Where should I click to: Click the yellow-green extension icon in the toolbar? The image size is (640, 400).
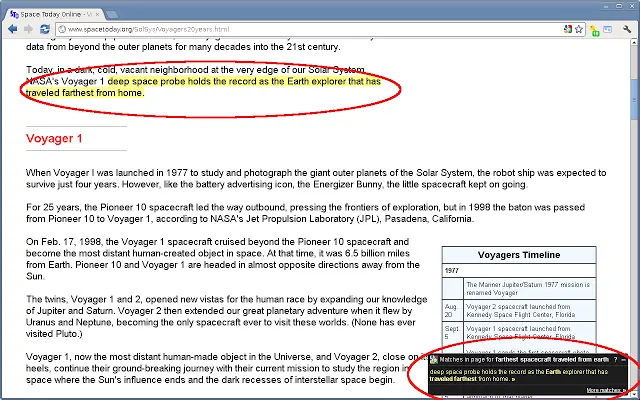click(595, 30)
